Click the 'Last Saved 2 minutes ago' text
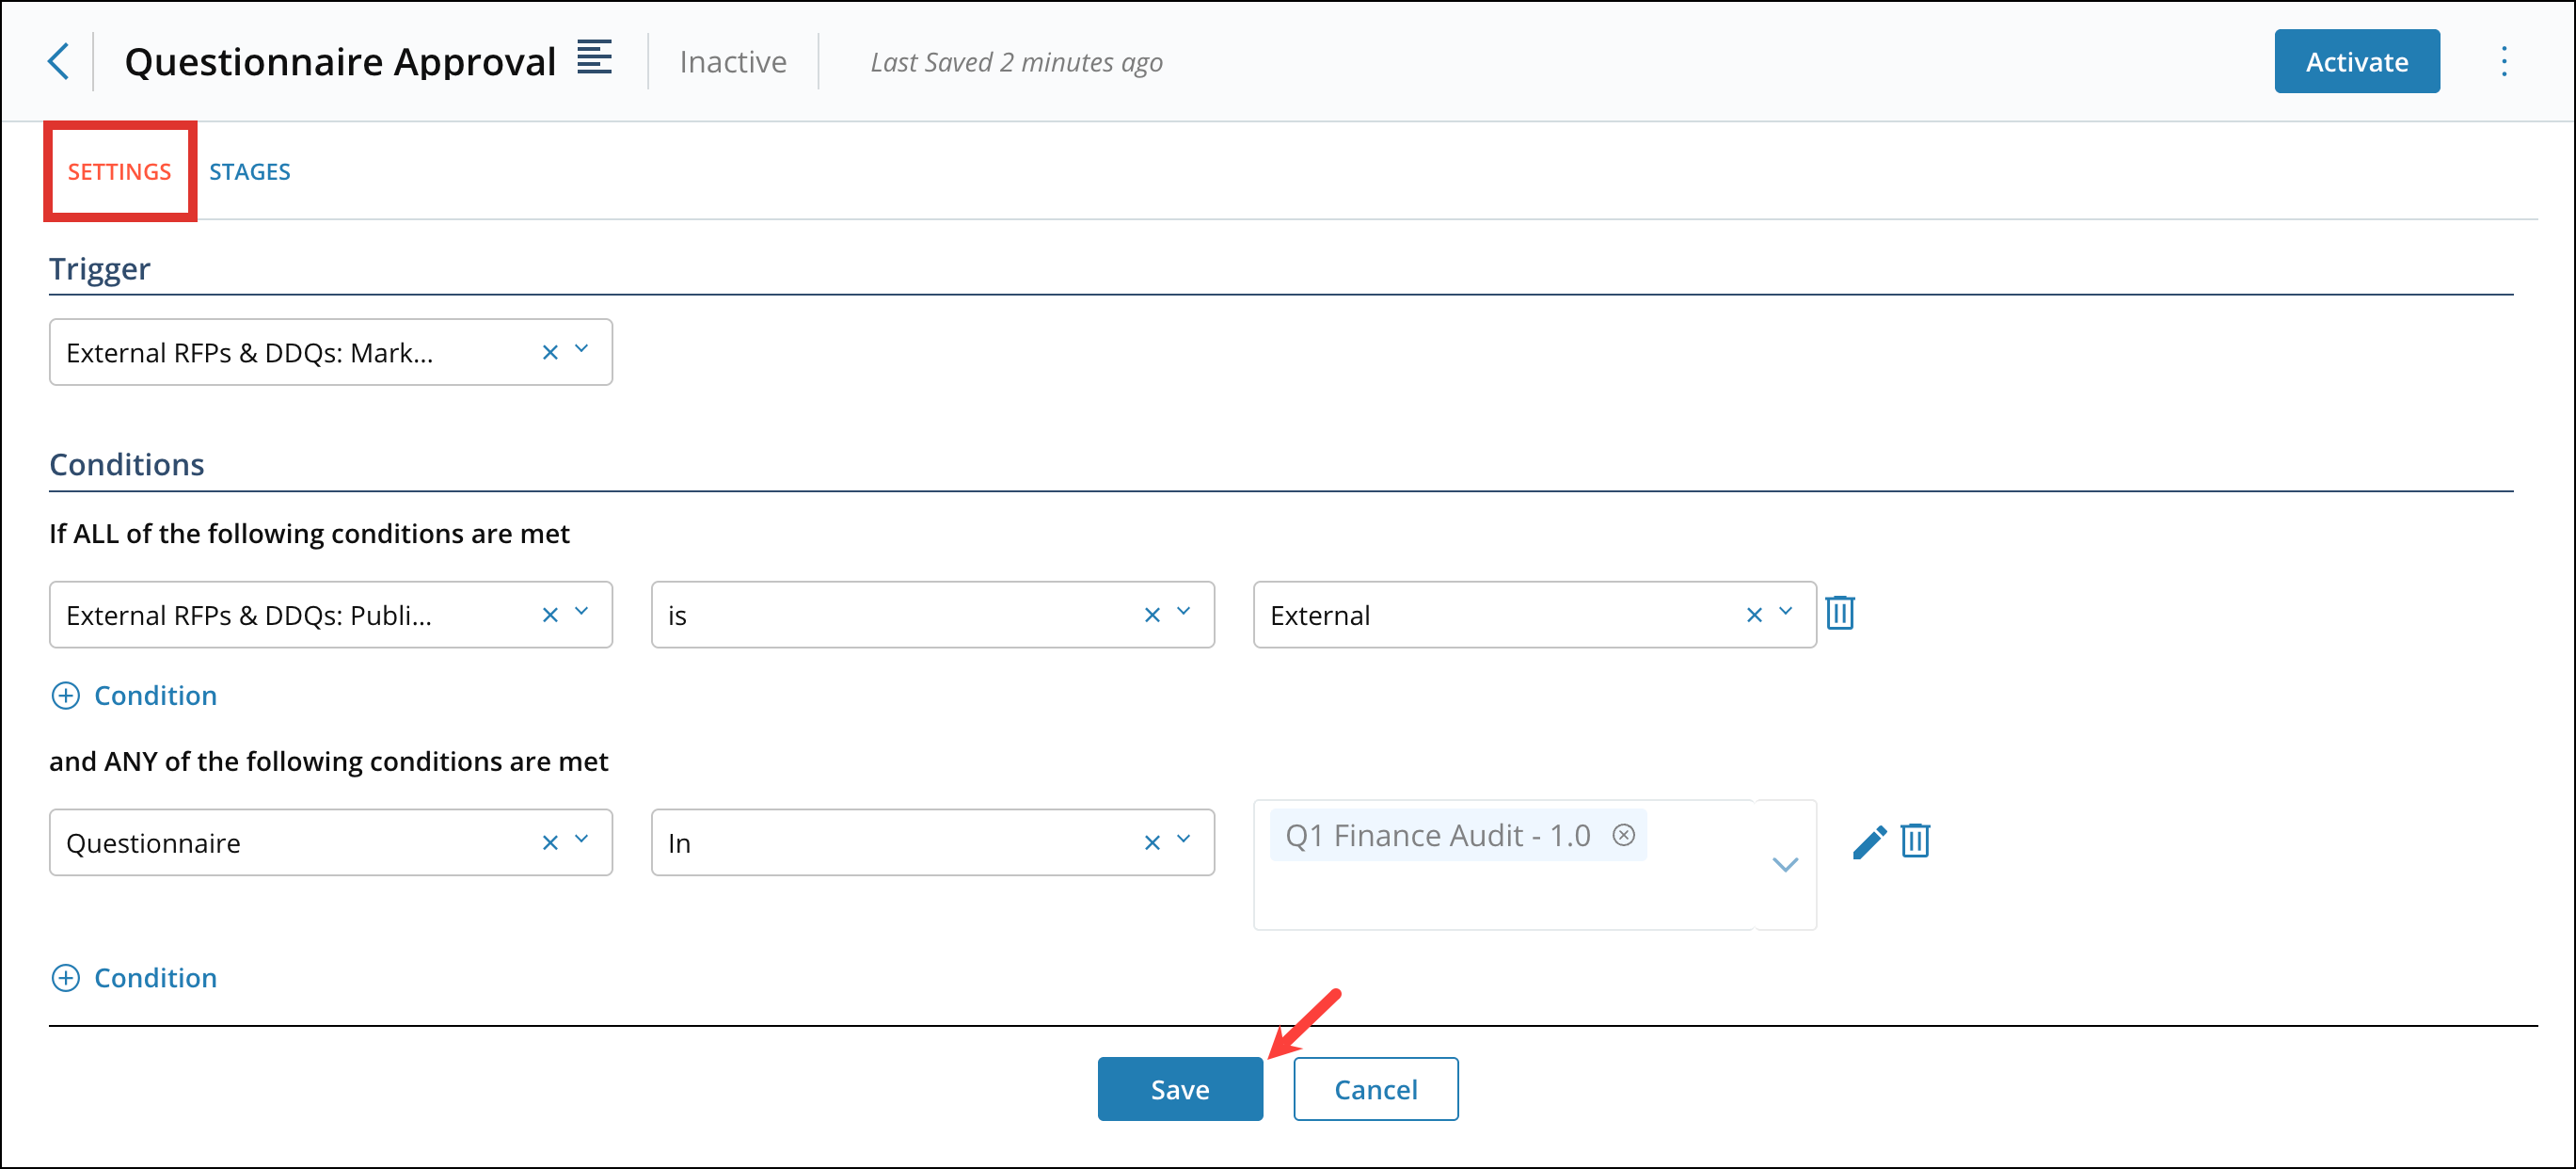The height and width of the screenshot is (1169, 2576). coord(1016,62)
